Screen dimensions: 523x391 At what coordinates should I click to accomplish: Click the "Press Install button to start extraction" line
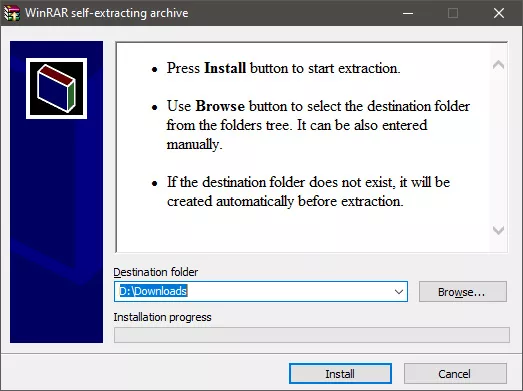[284, 68]
